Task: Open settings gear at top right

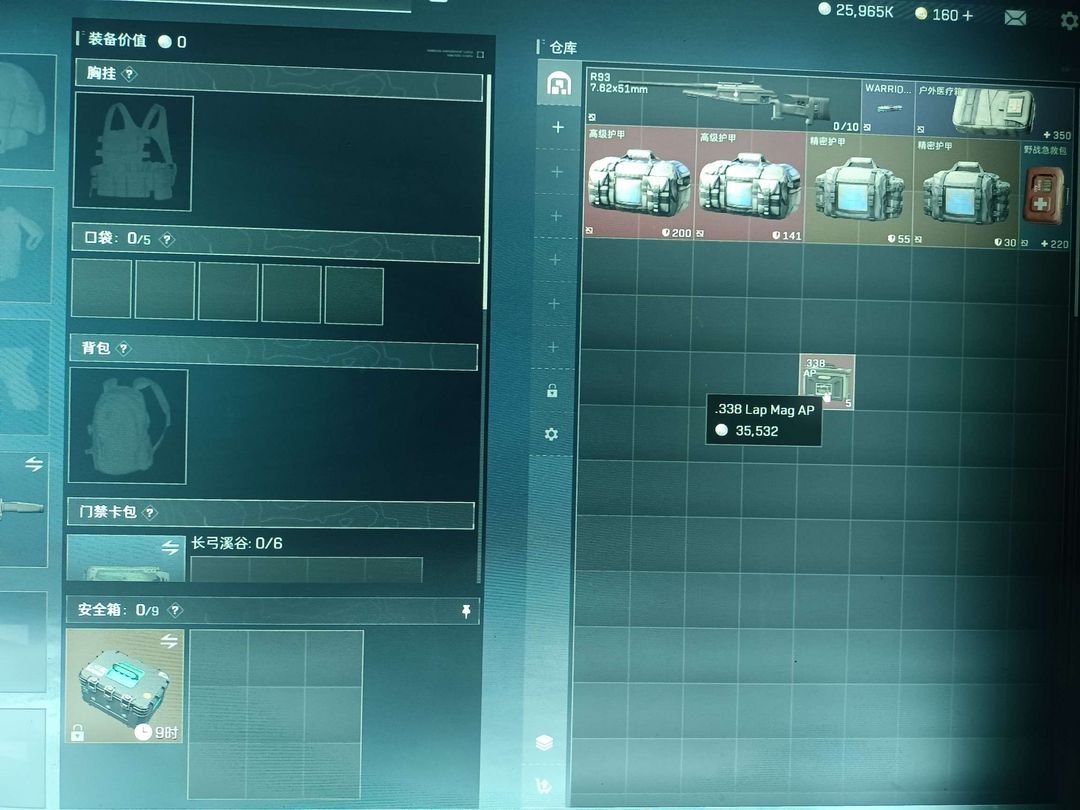Action: pos(1070,21)
